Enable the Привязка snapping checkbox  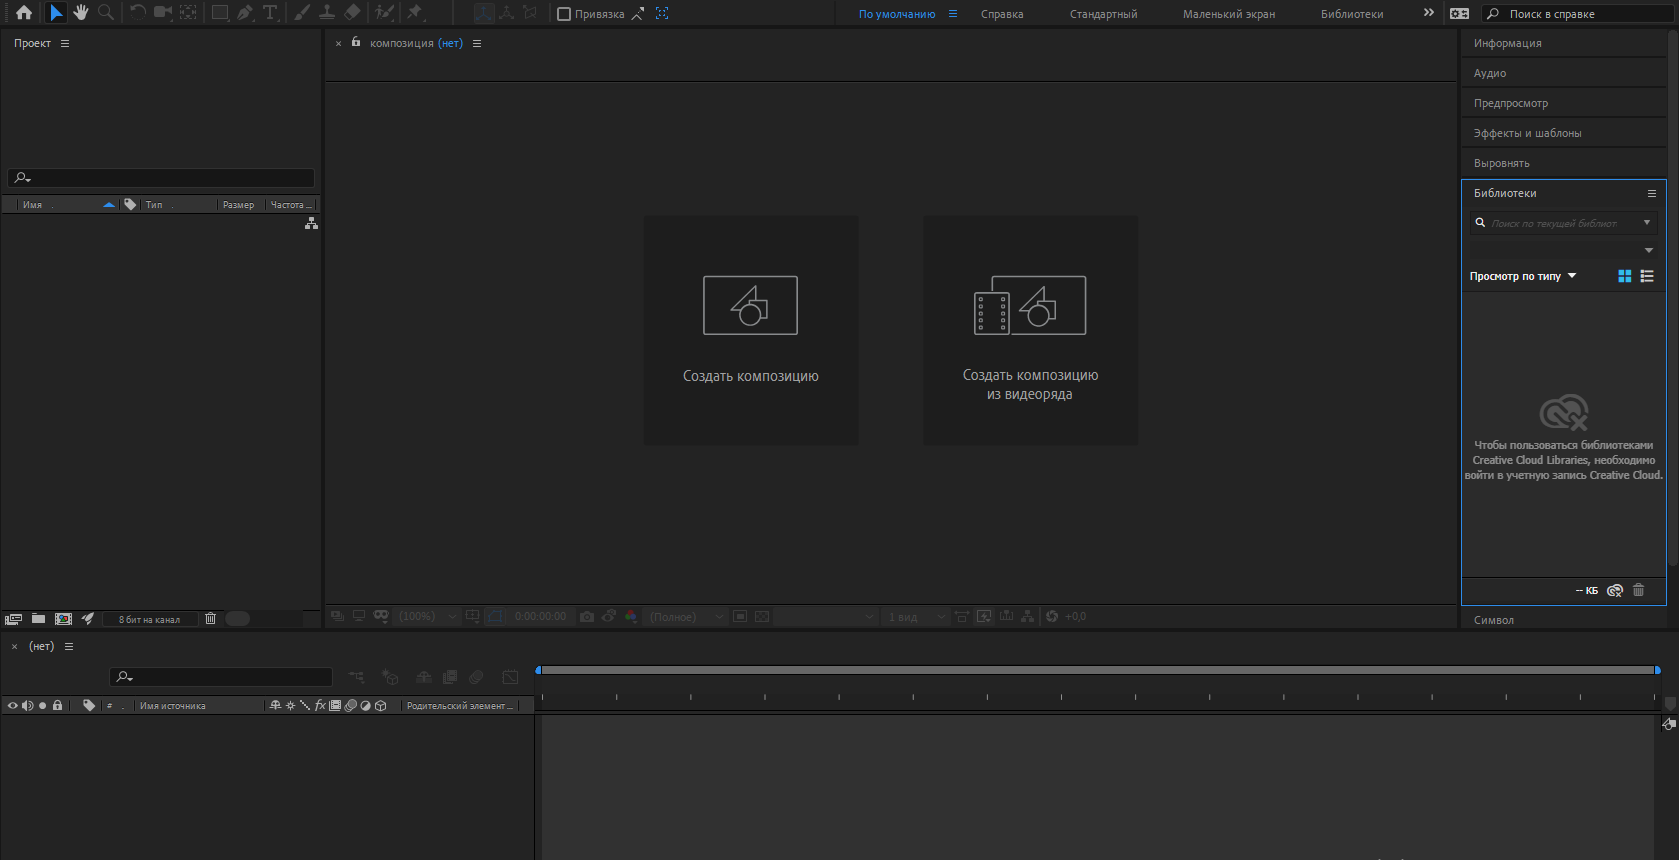[x=564, y=14]
